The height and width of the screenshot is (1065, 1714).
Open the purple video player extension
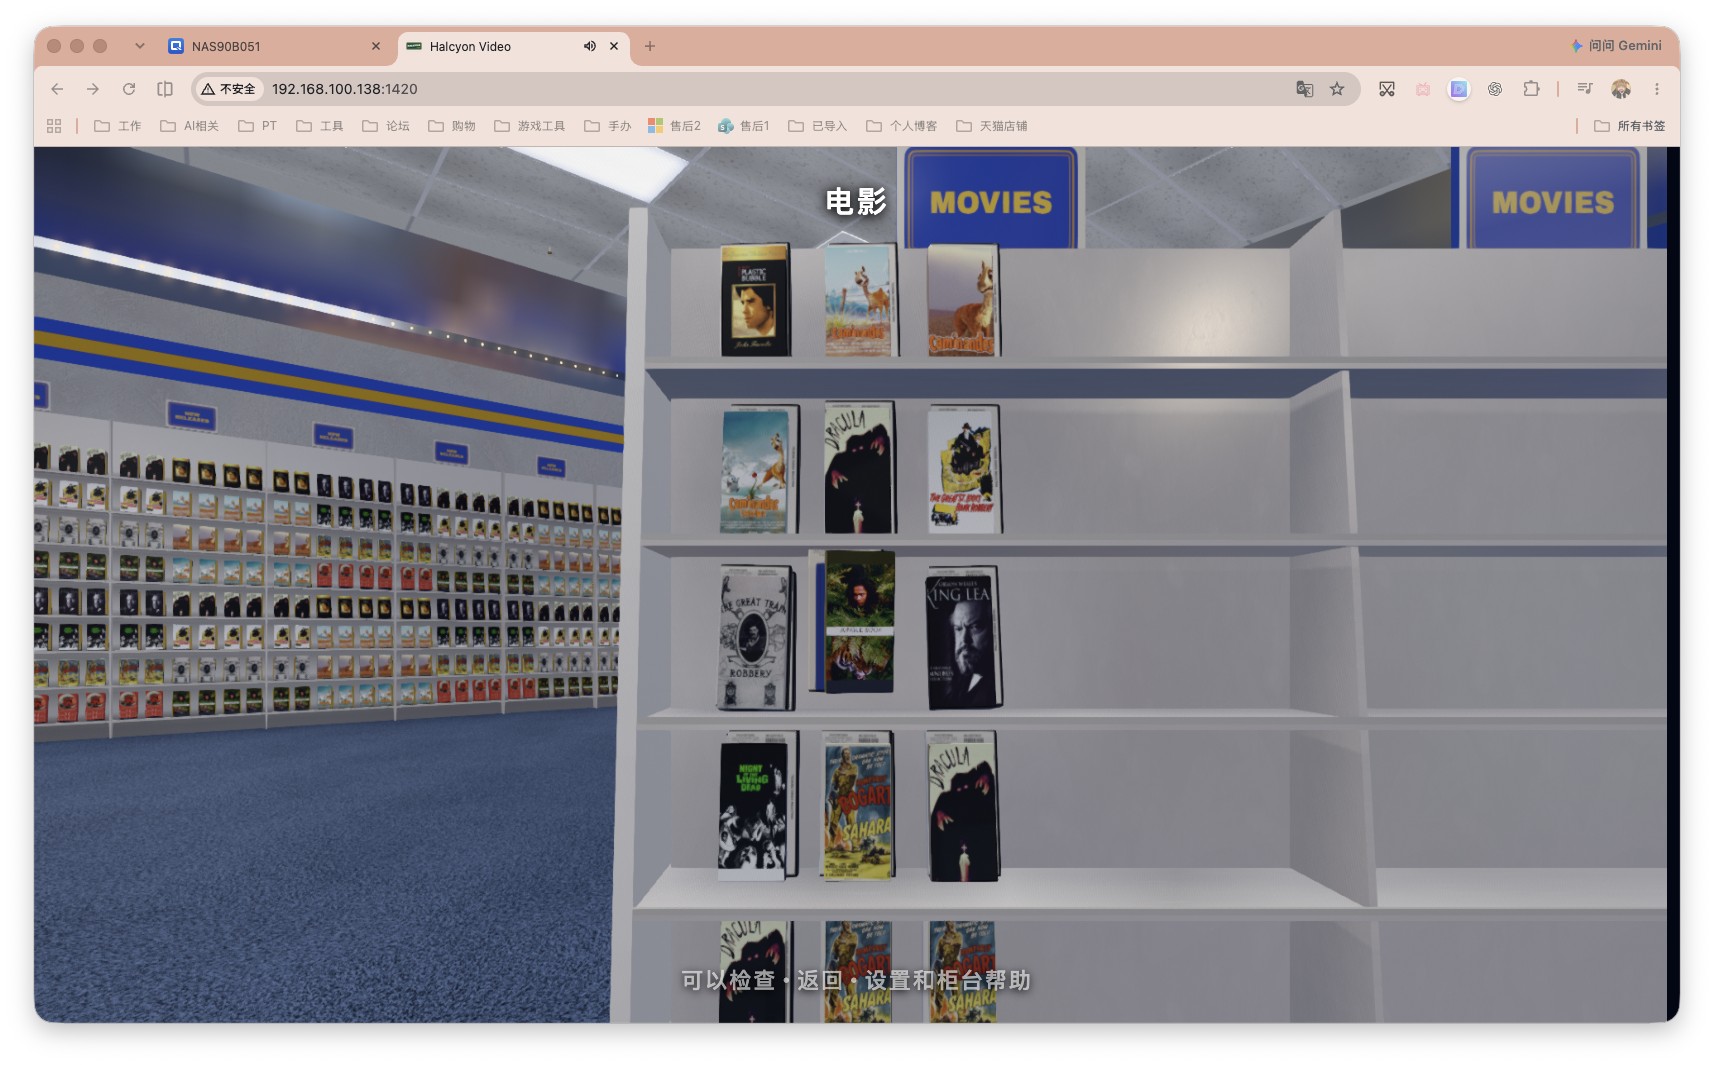1459,89
